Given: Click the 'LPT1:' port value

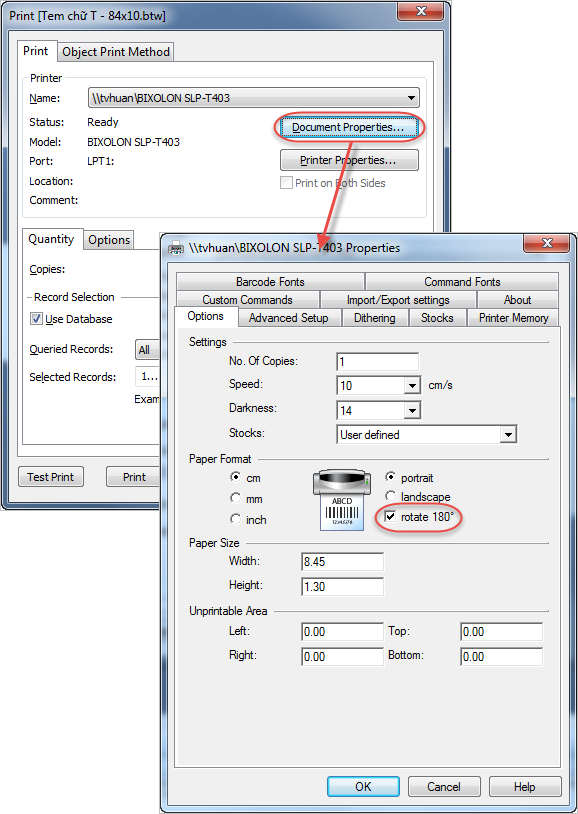Looking at the screenshot, I should (101, 161).
